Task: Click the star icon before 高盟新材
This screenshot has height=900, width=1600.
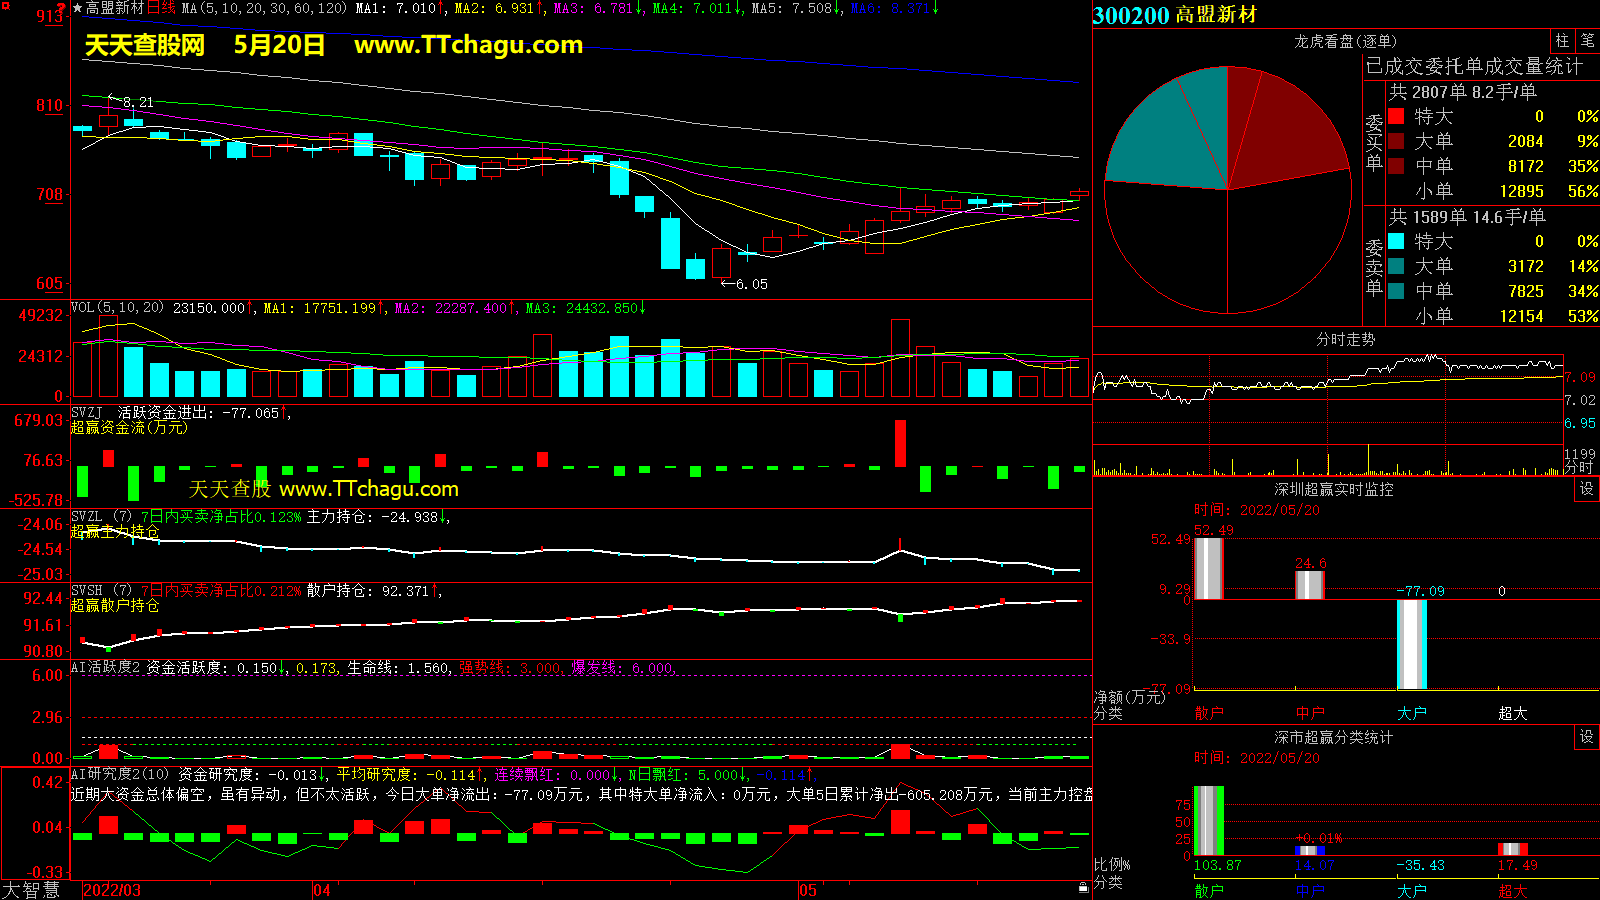Action: (x=78, y=8)
